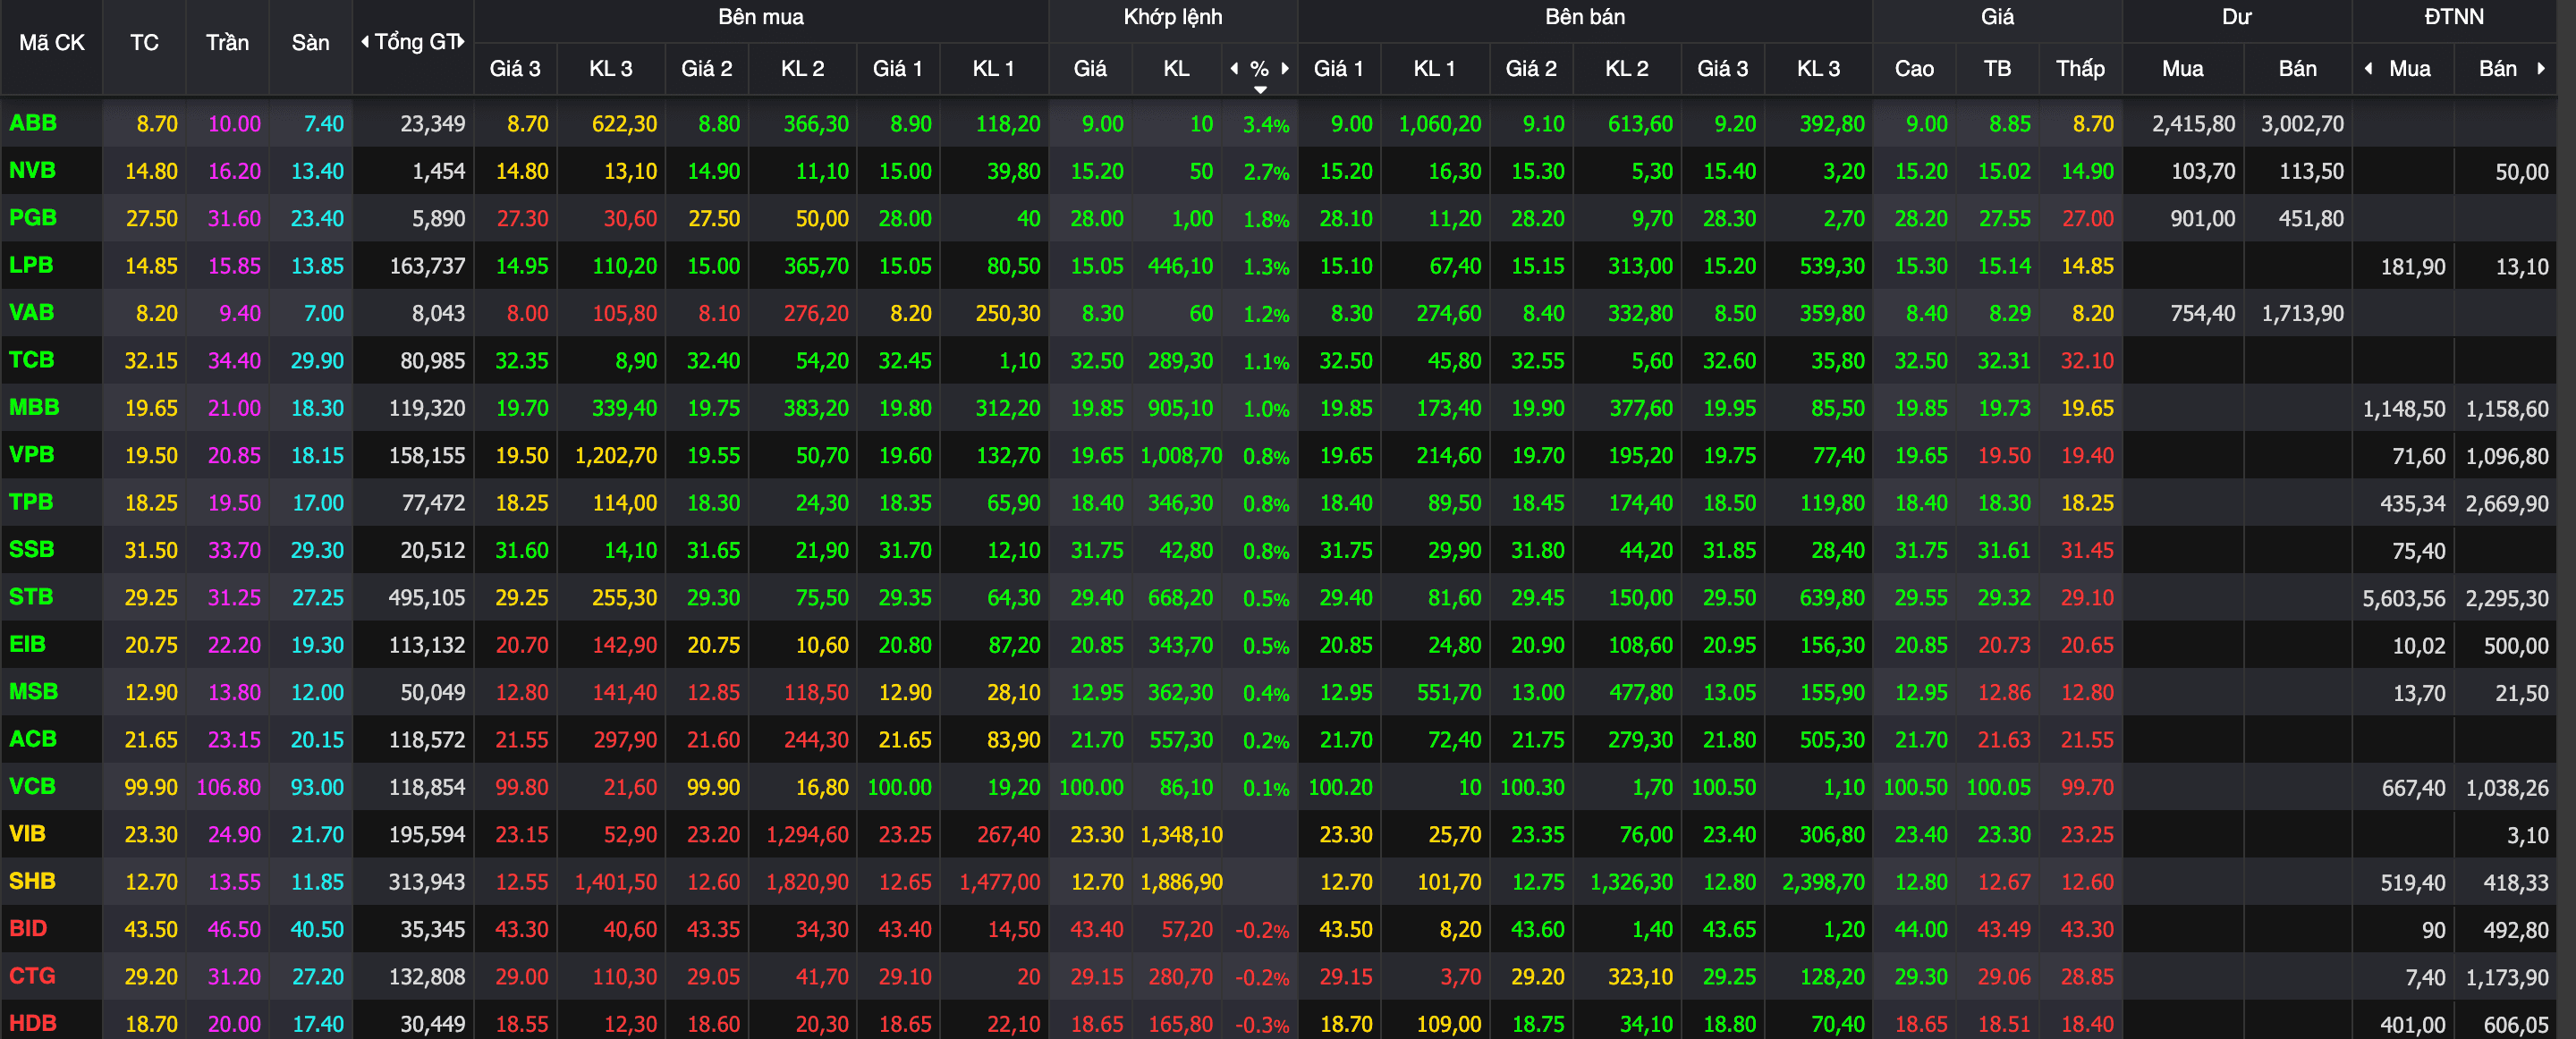Screen dimensions: 2576x1039
Task: Click HDB percent change -0.3%
Action: pyautogui.click(x=1262, y=1025)
